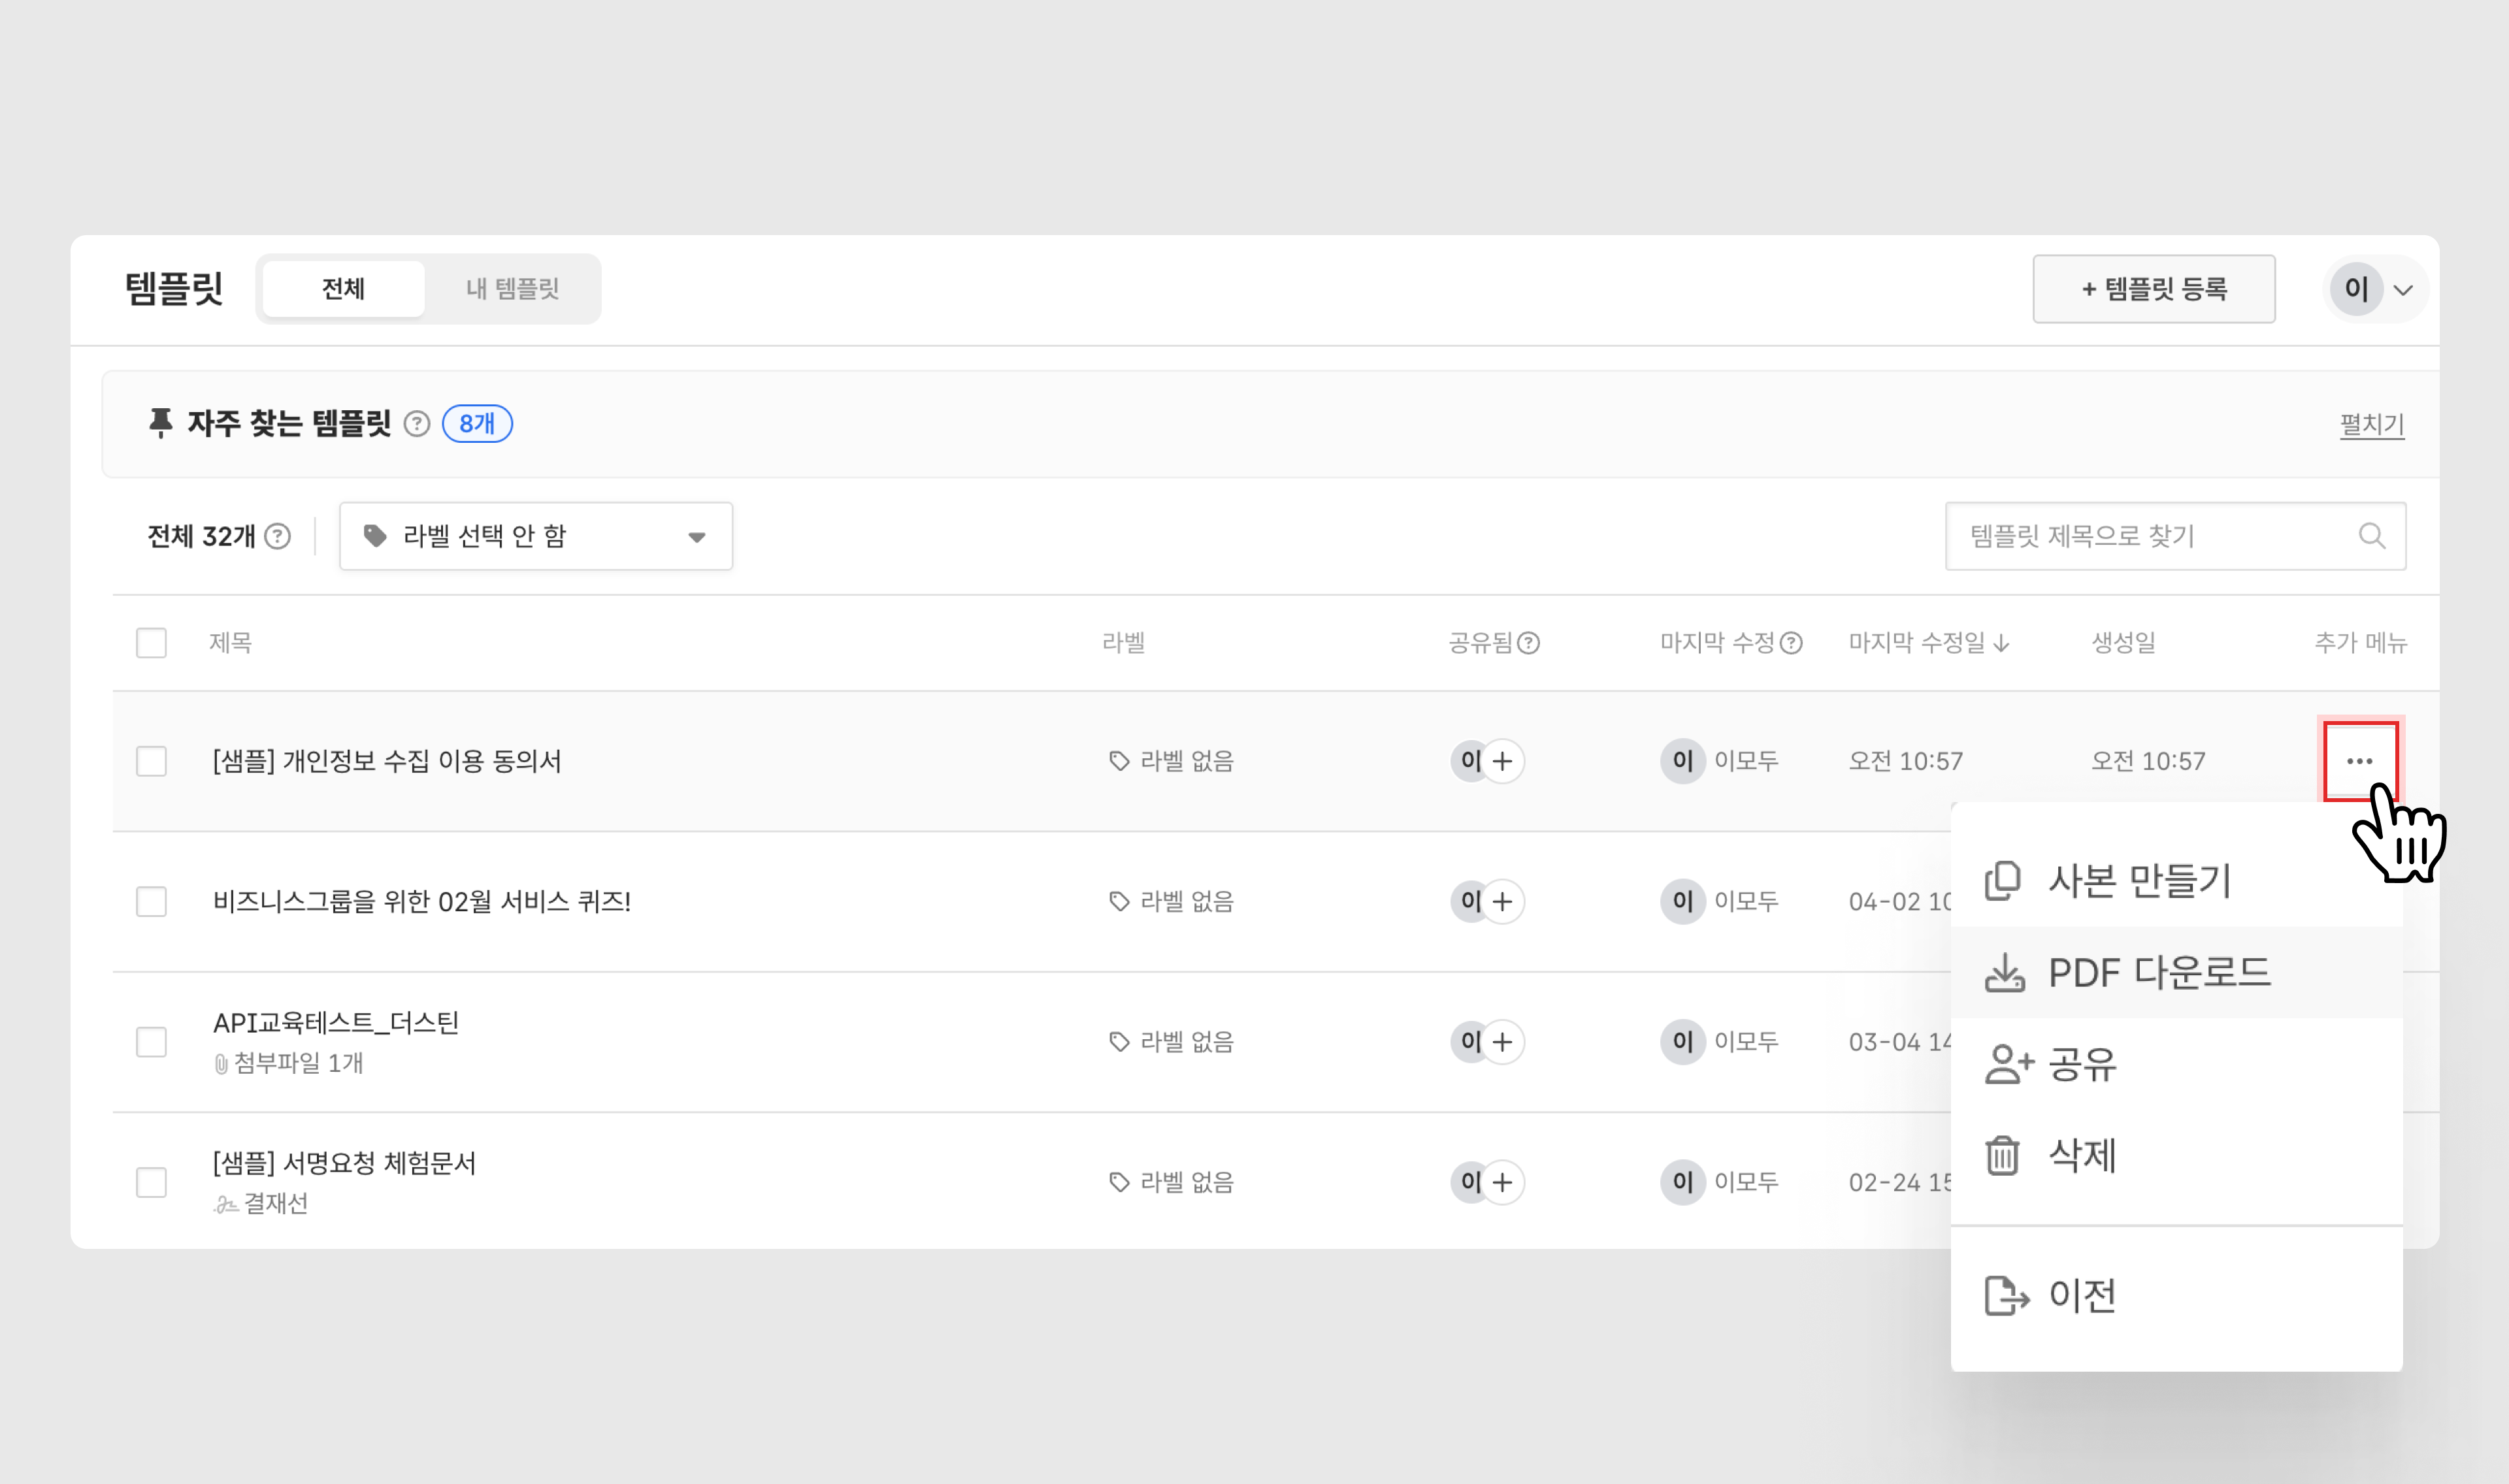Tick checkbox for [샘플] 서명요청 체험문서
2509x1484 pixels.
click(151, 1182)
